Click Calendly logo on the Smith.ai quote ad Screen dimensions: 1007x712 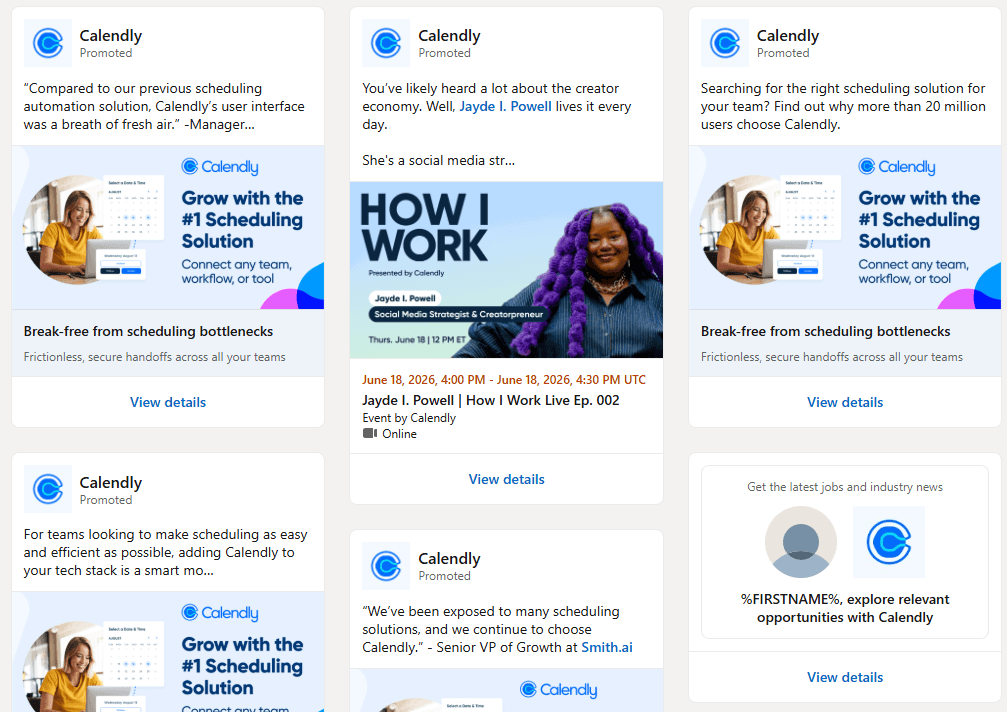click(386, 566)
